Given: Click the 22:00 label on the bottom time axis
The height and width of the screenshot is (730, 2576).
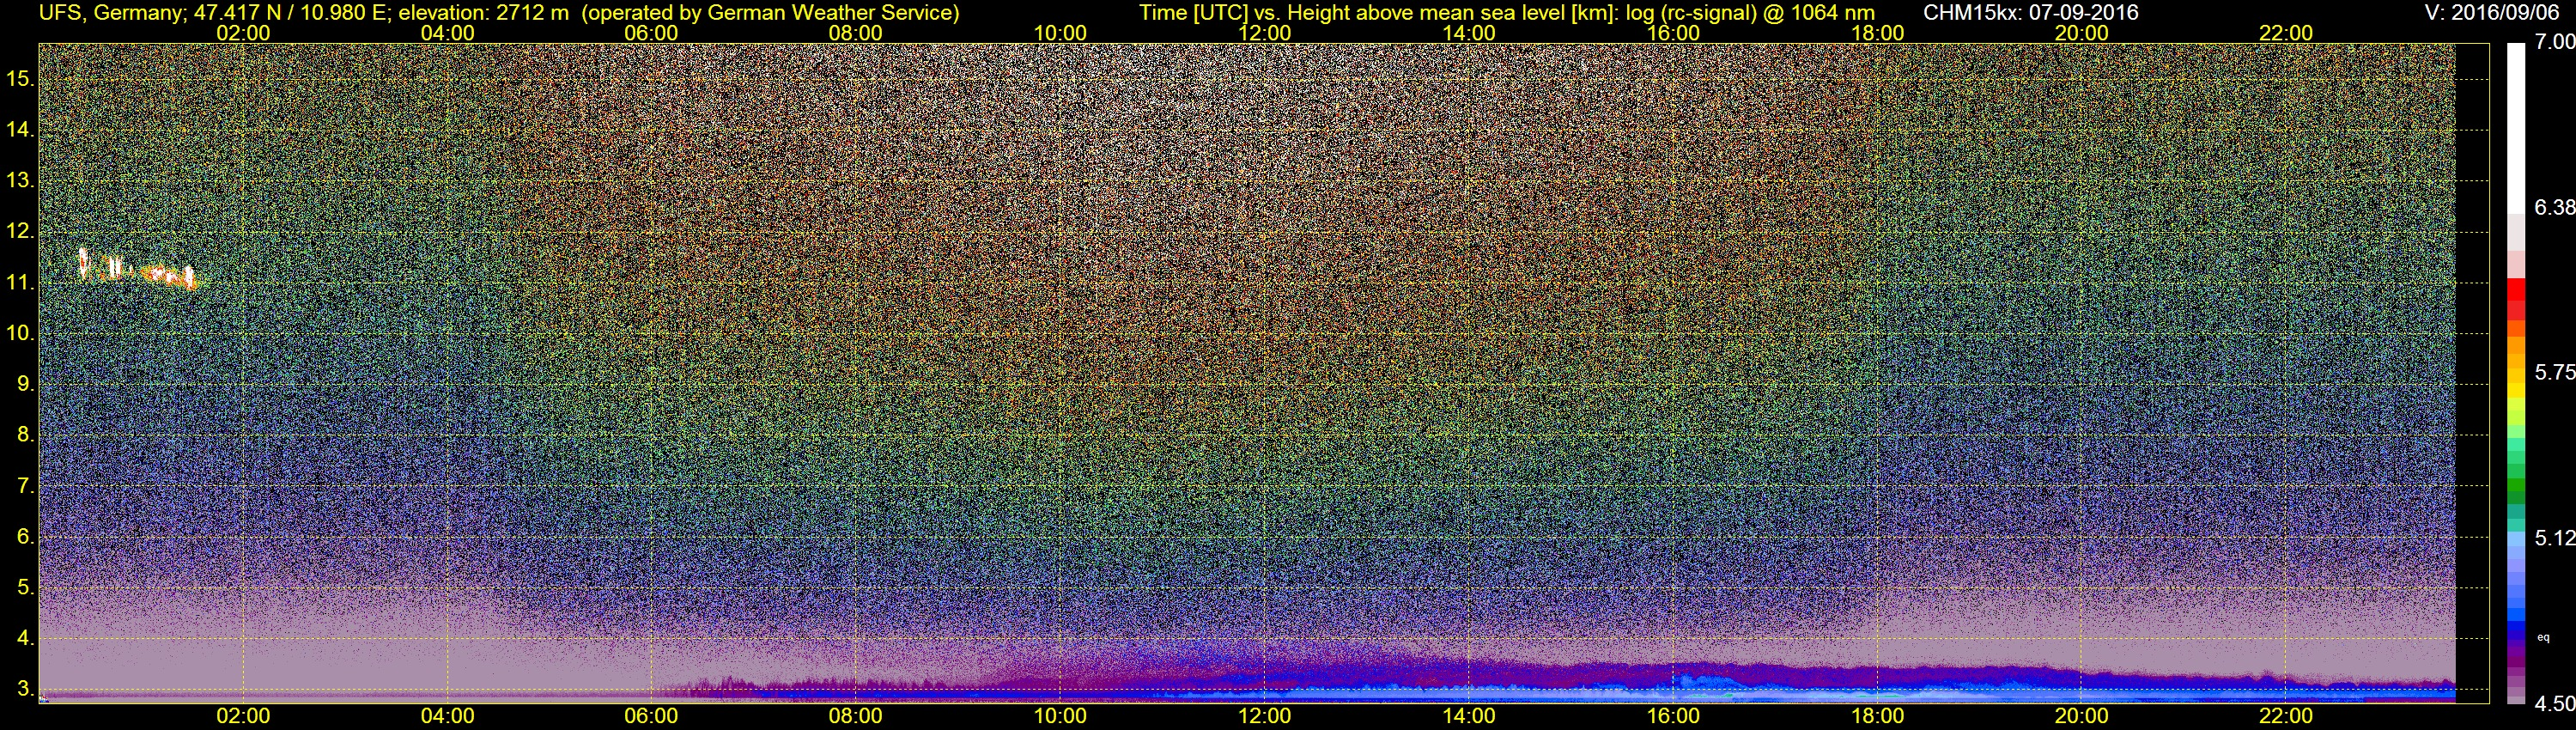Looking at the screenshot, I should tap(2286, 716).
